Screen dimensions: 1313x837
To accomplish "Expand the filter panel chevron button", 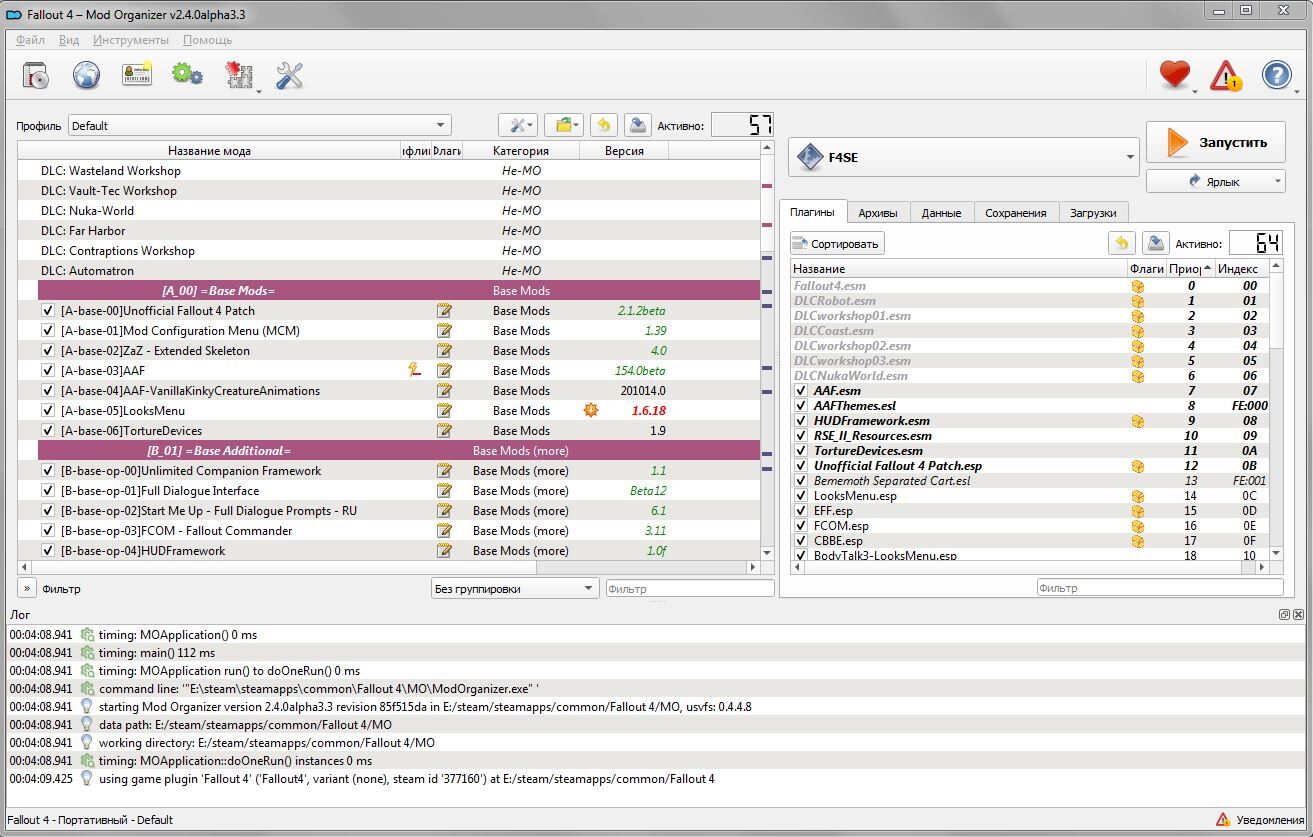I will point(26,589).
